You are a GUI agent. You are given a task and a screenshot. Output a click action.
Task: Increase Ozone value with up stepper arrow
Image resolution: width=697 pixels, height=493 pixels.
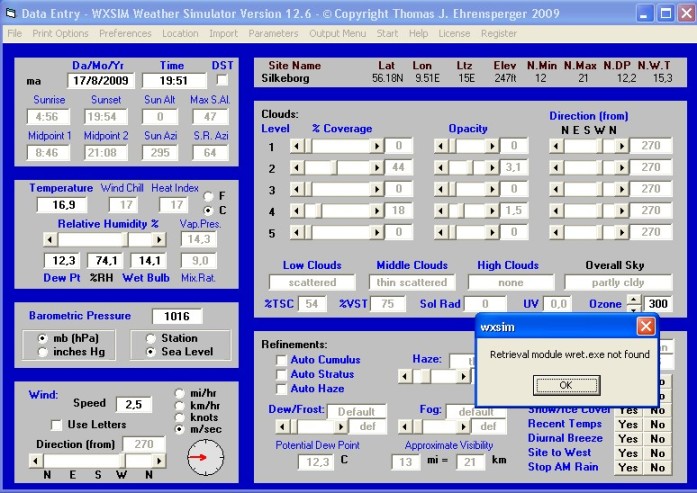tap(633, 299)
